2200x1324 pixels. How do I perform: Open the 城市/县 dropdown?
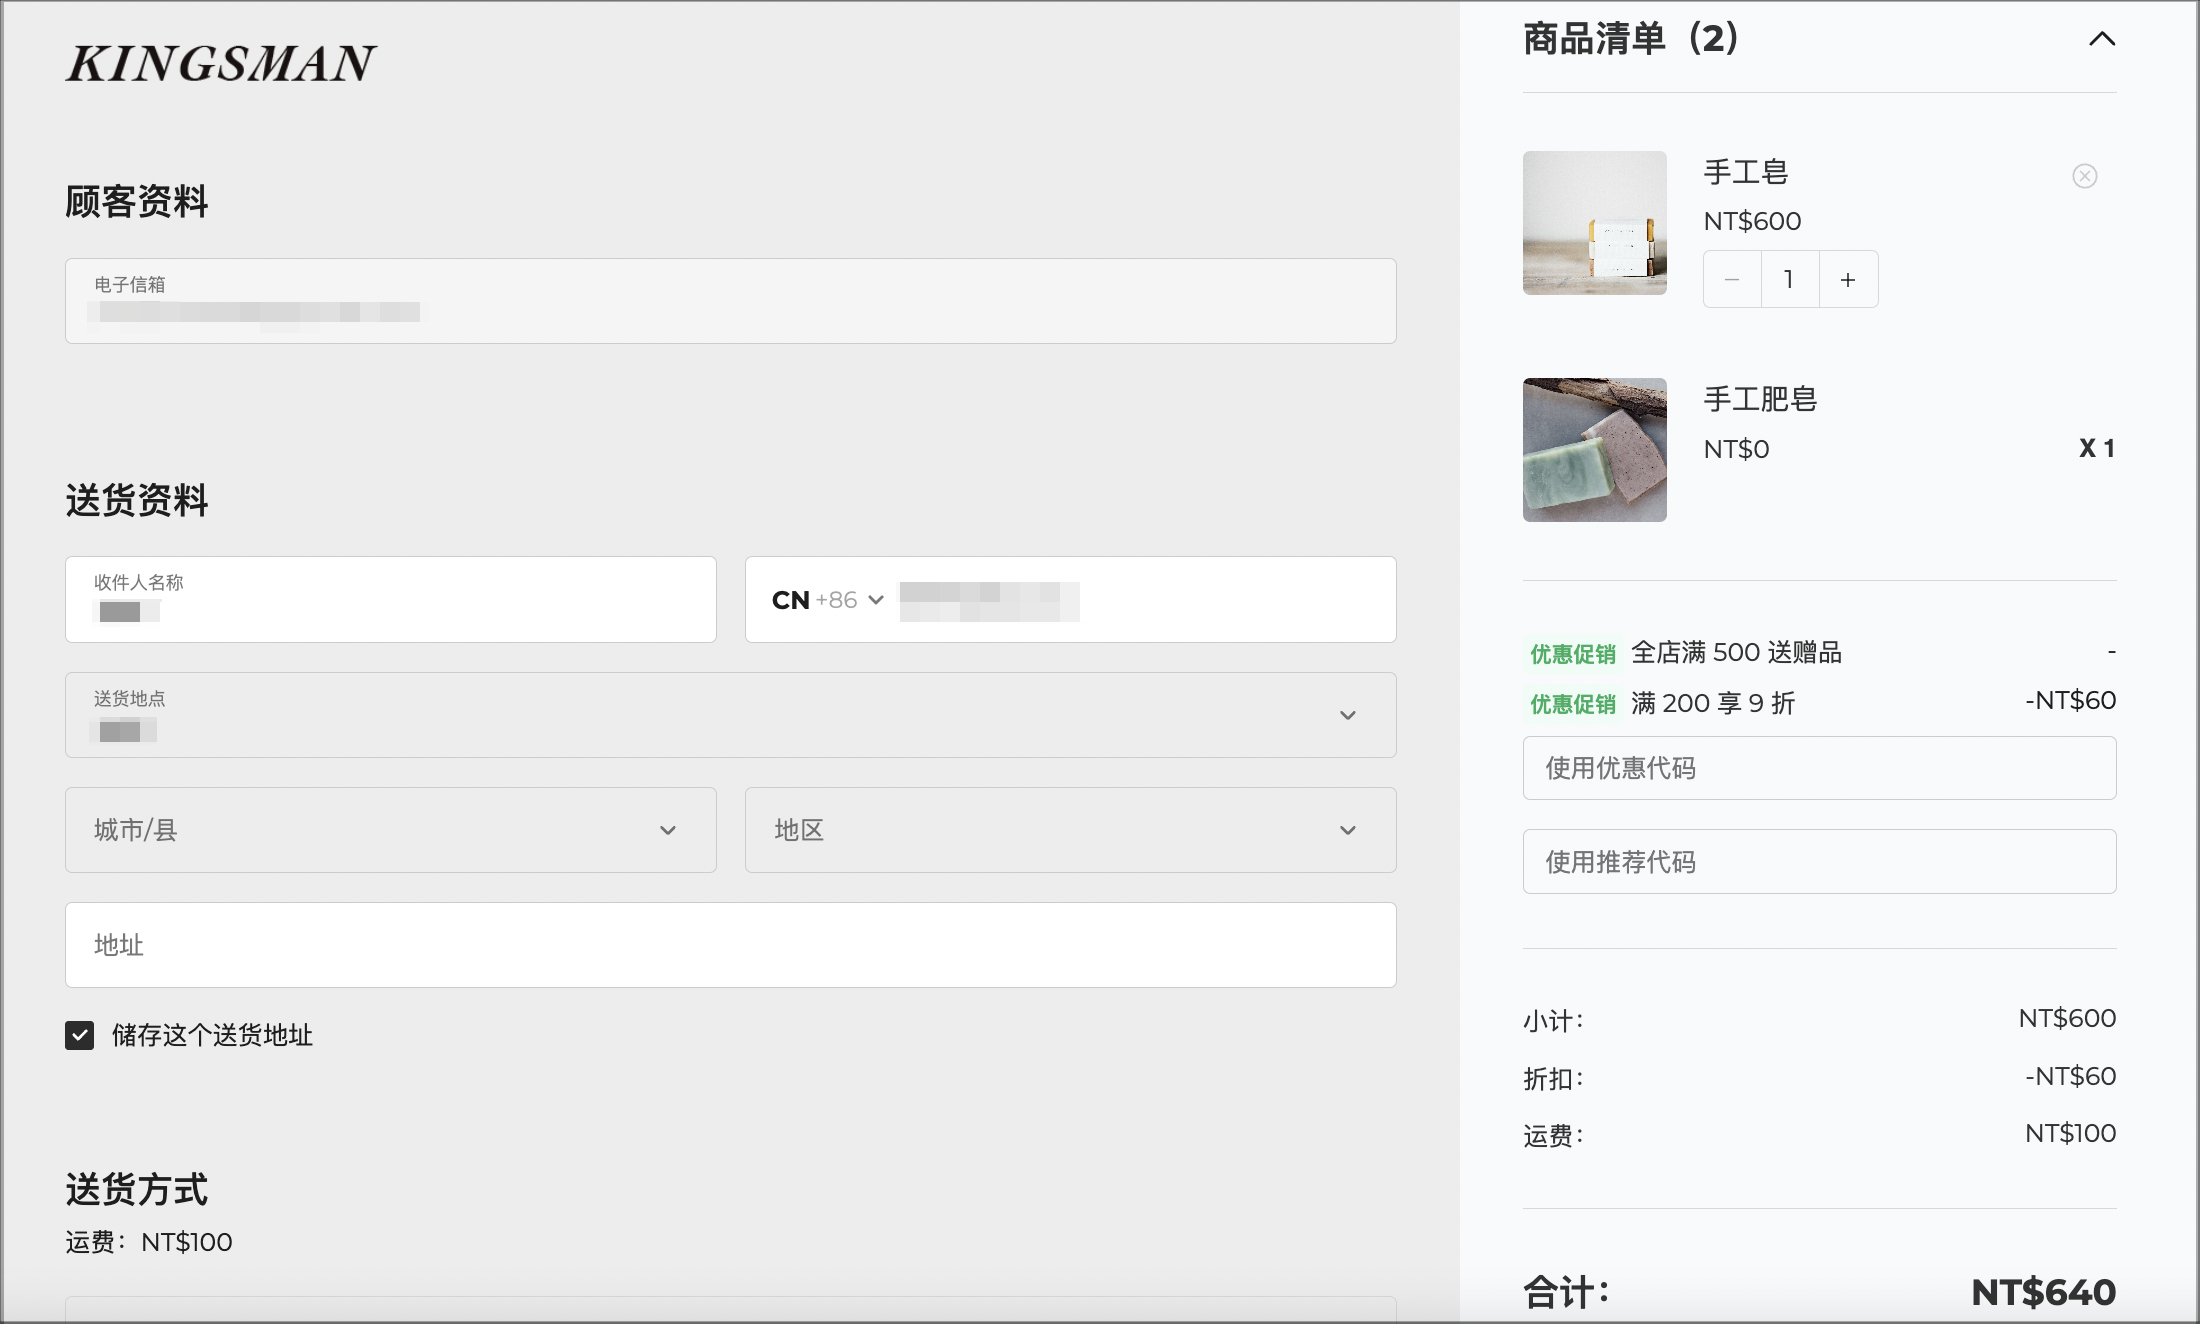click(x=390, y=830)
